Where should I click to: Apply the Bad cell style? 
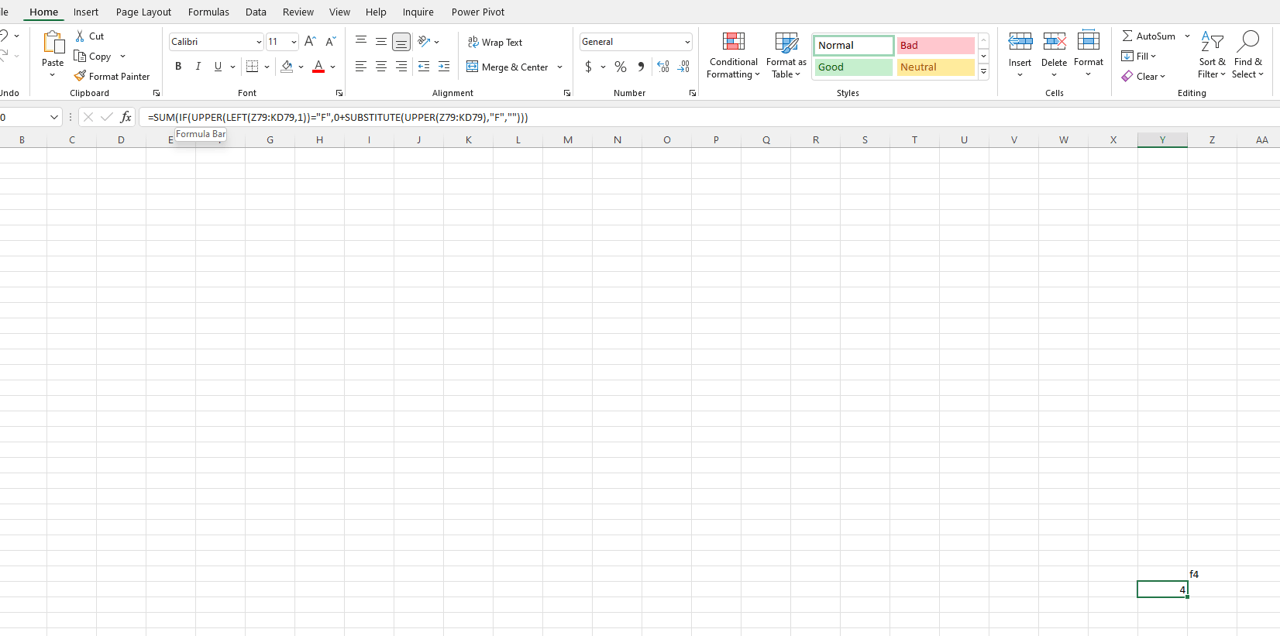tap(935, 45)
